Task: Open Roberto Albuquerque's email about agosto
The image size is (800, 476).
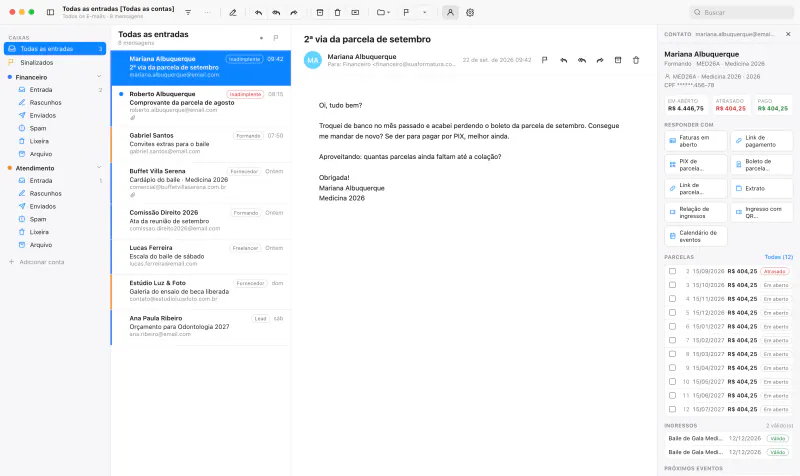Action: [x=201, y=106]
